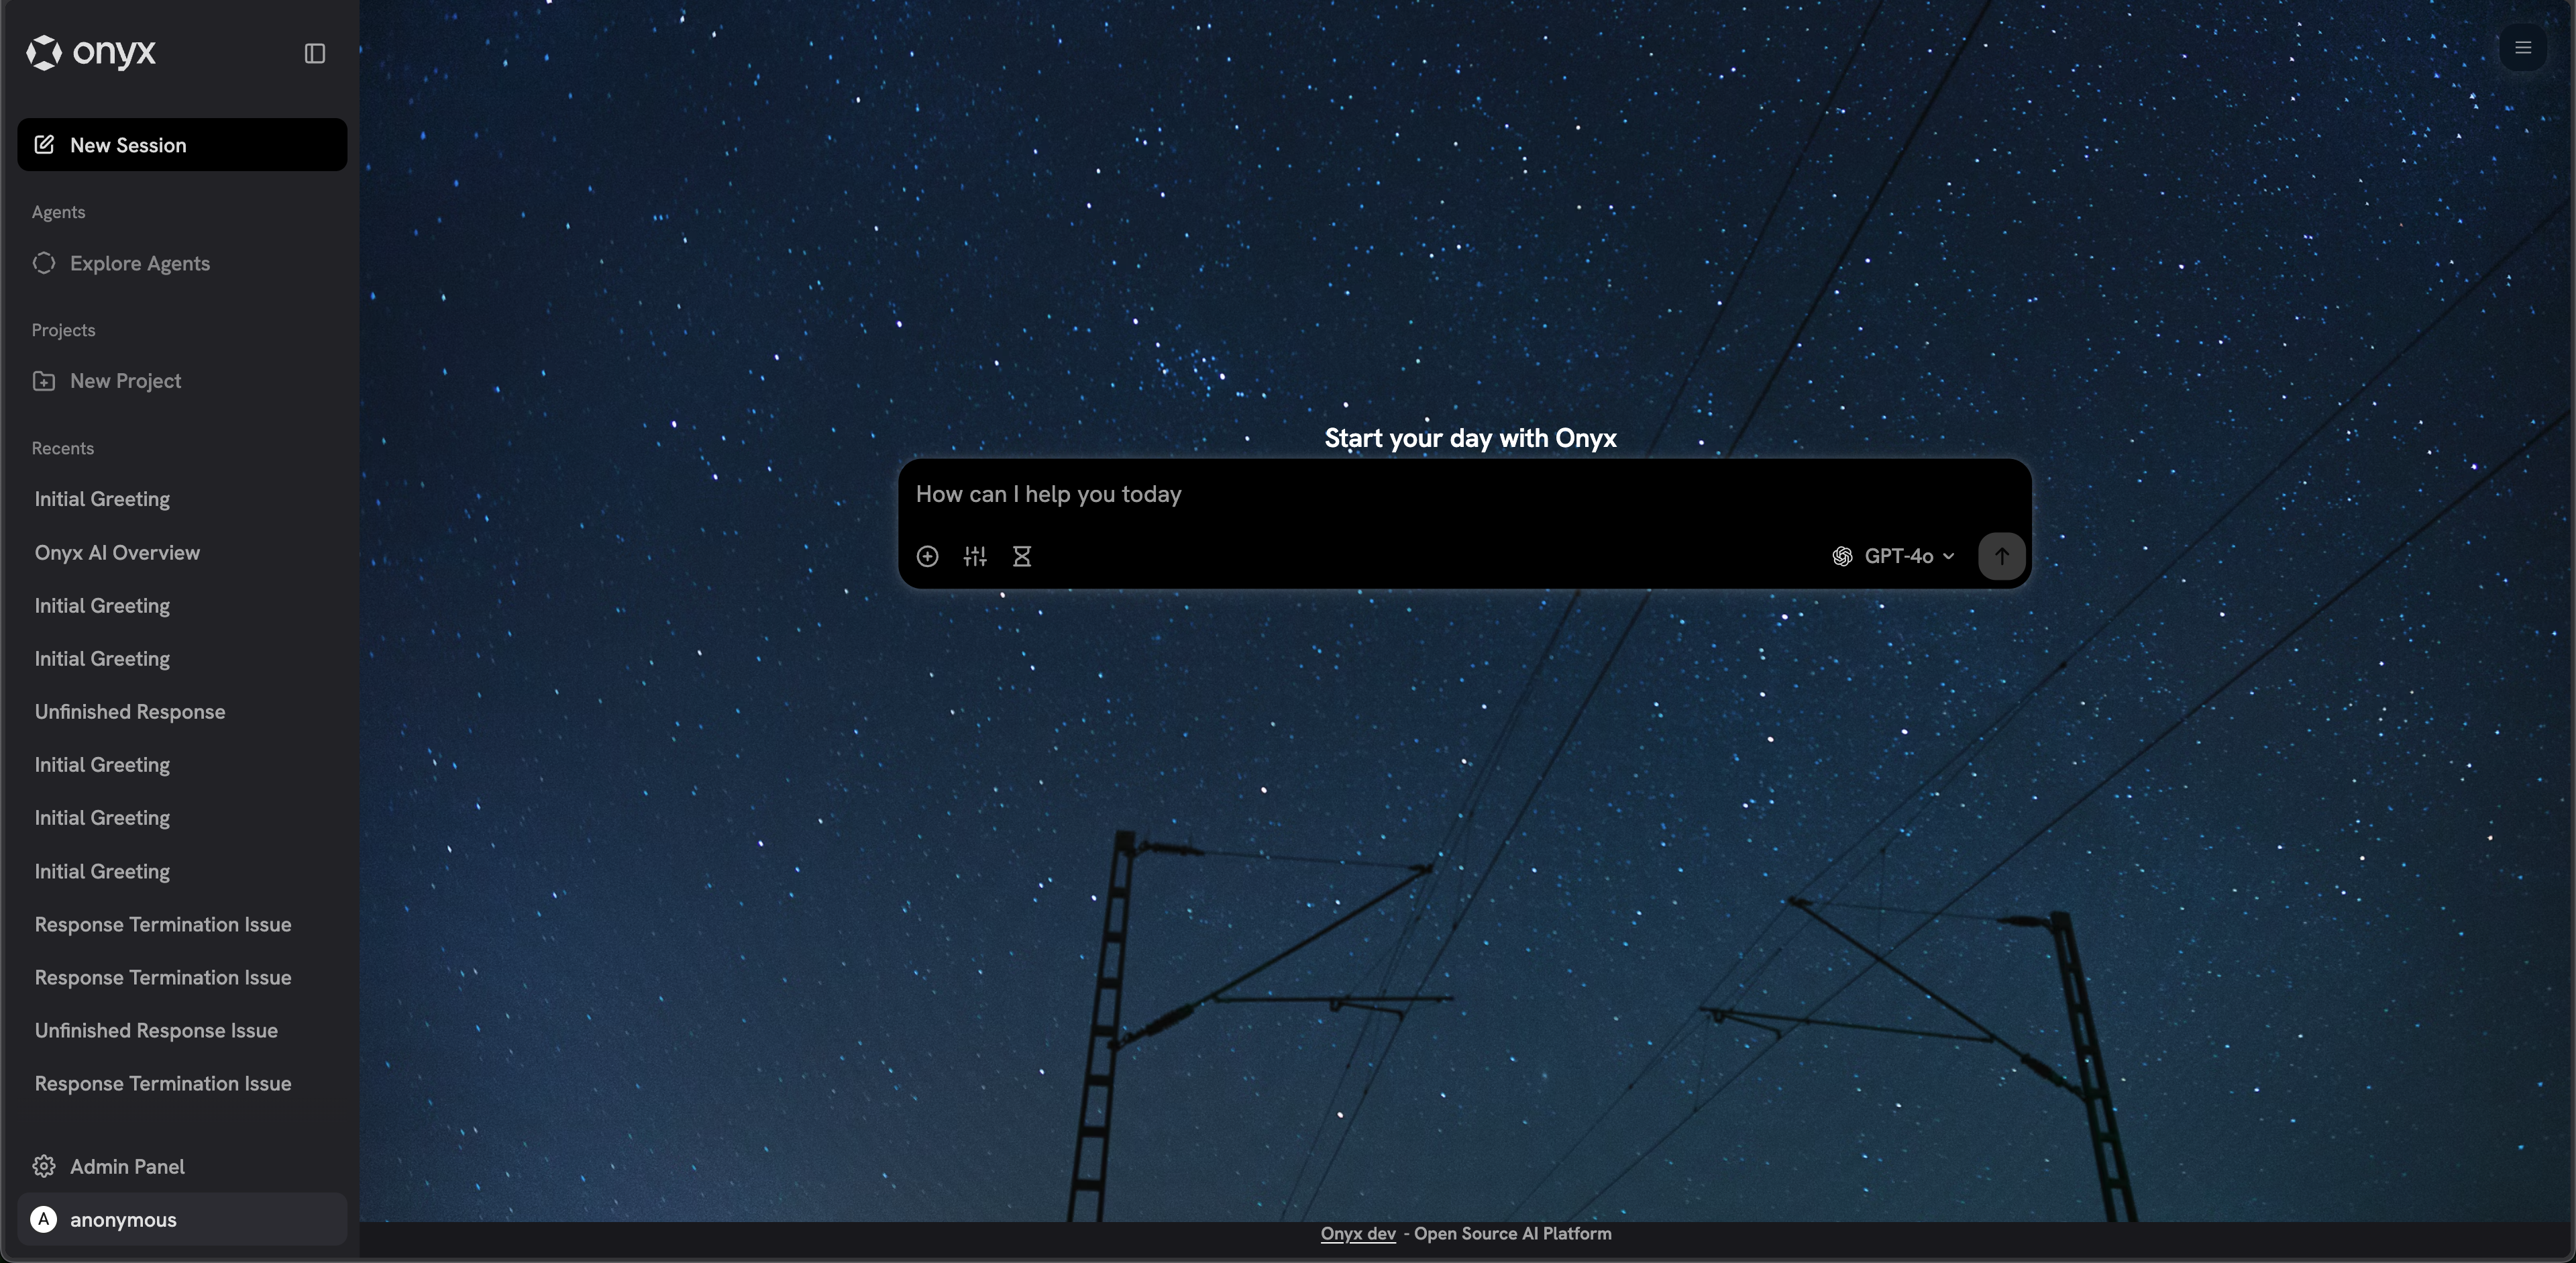The width and height of the screenshot is (2576, 1263).
Task: Click the OpenAI logo beside GPT-4o
Action: (1843, 557)
